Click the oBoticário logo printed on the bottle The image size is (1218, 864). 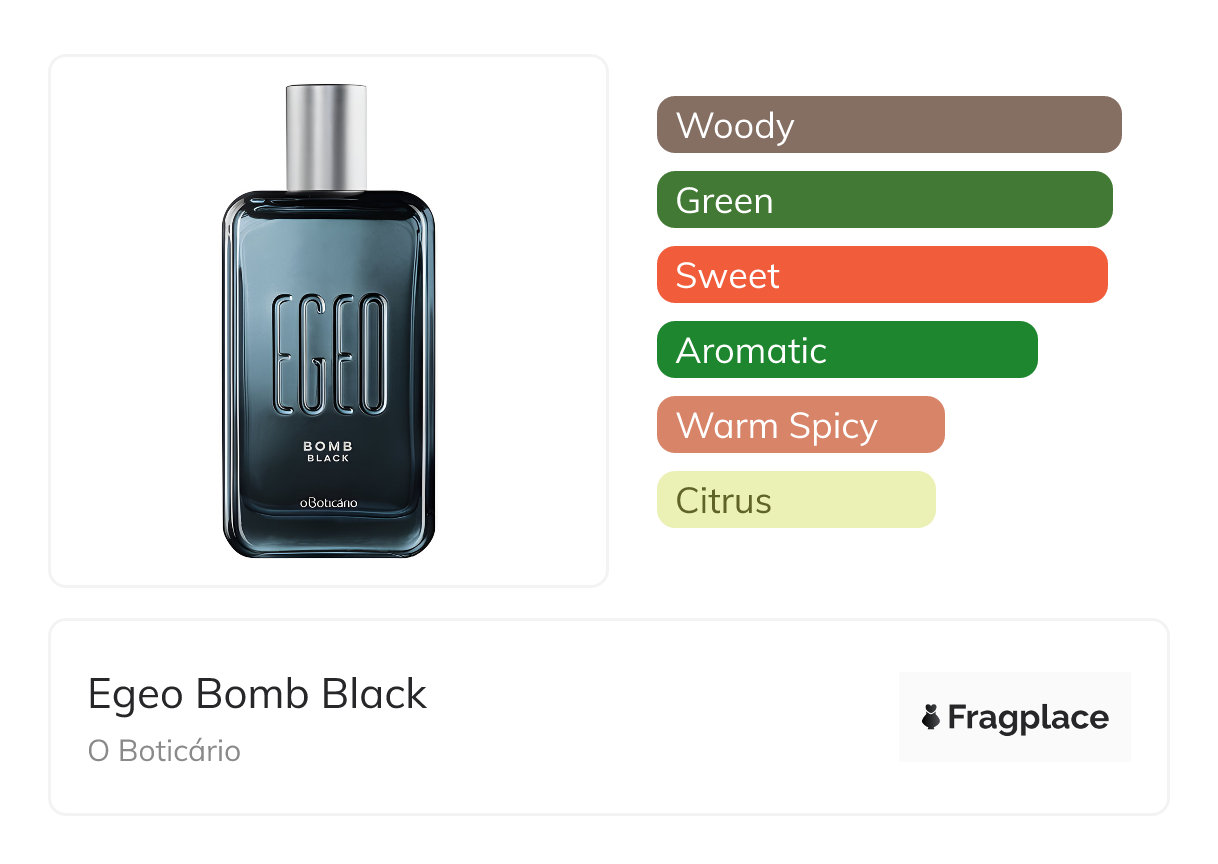tap(328, 503)
